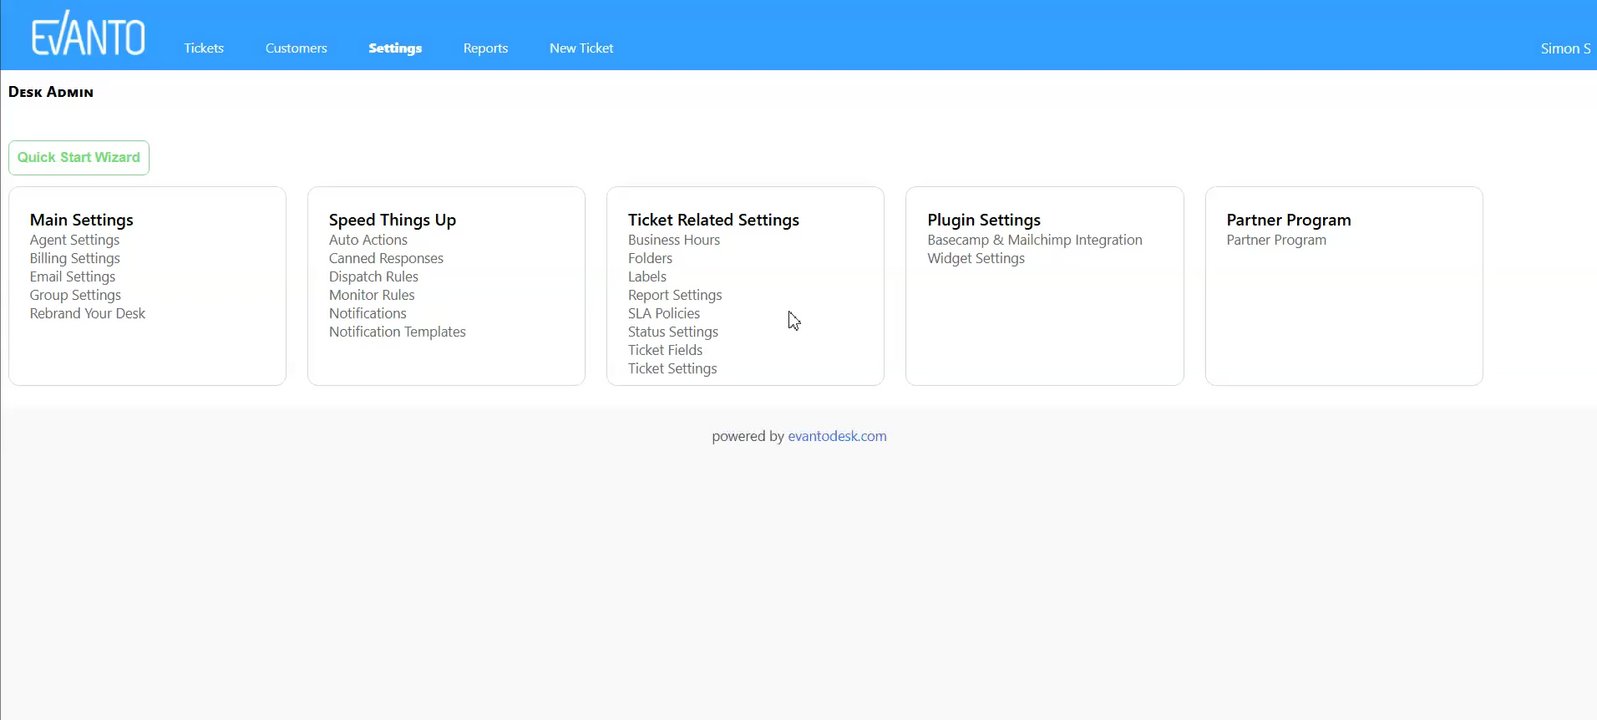Click the Ticket Related Settings heading

(714, 220)
